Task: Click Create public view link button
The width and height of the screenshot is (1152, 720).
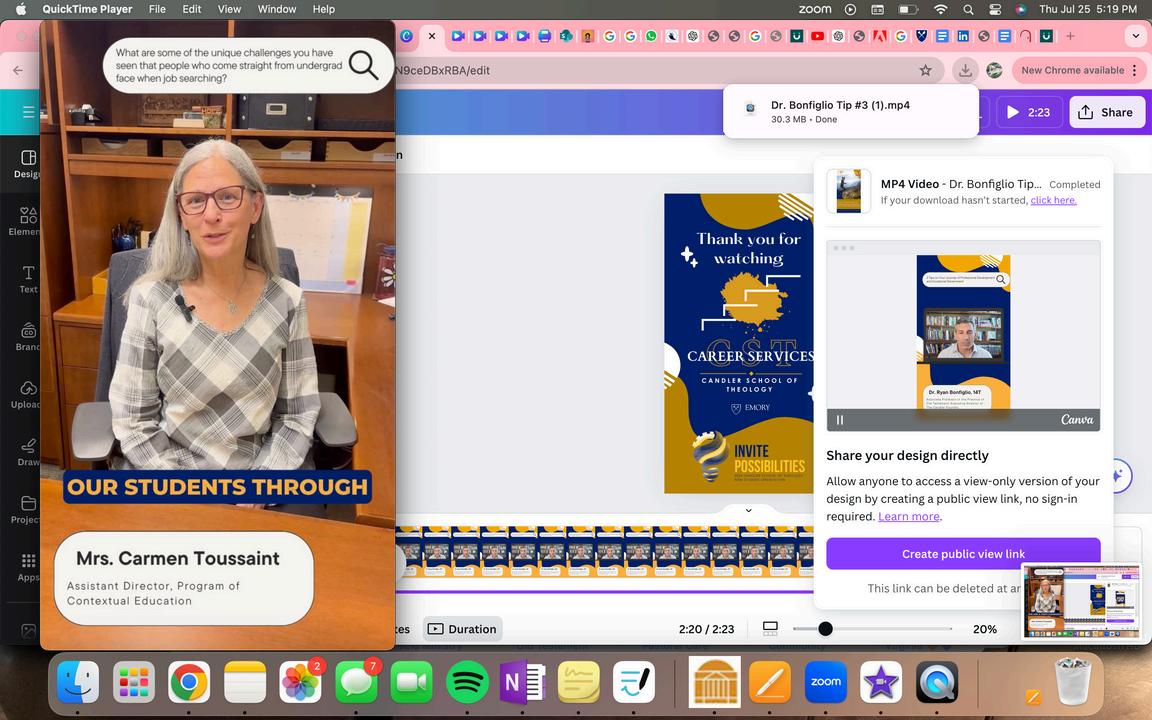Action: [x=963, y=554]
